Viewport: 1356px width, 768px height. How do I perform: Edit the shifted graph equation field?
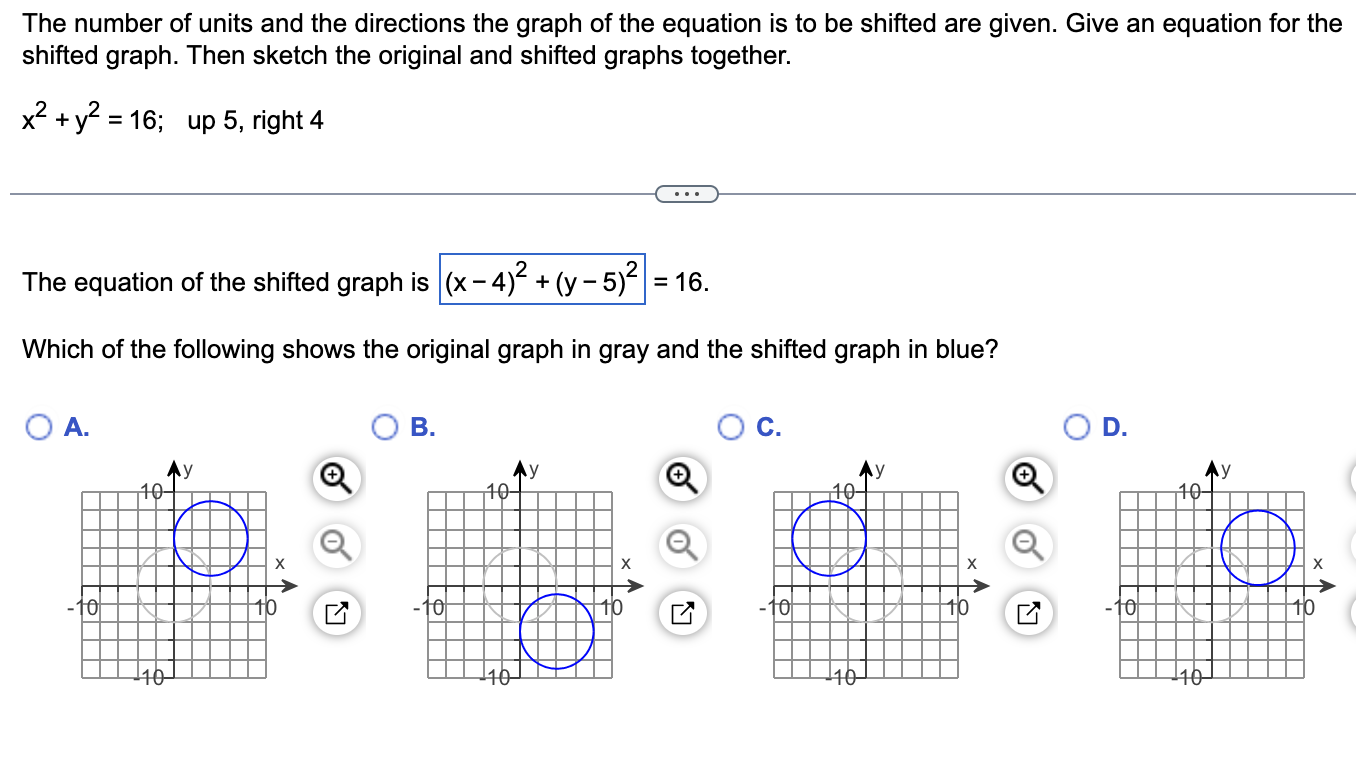tap(542, 280)
